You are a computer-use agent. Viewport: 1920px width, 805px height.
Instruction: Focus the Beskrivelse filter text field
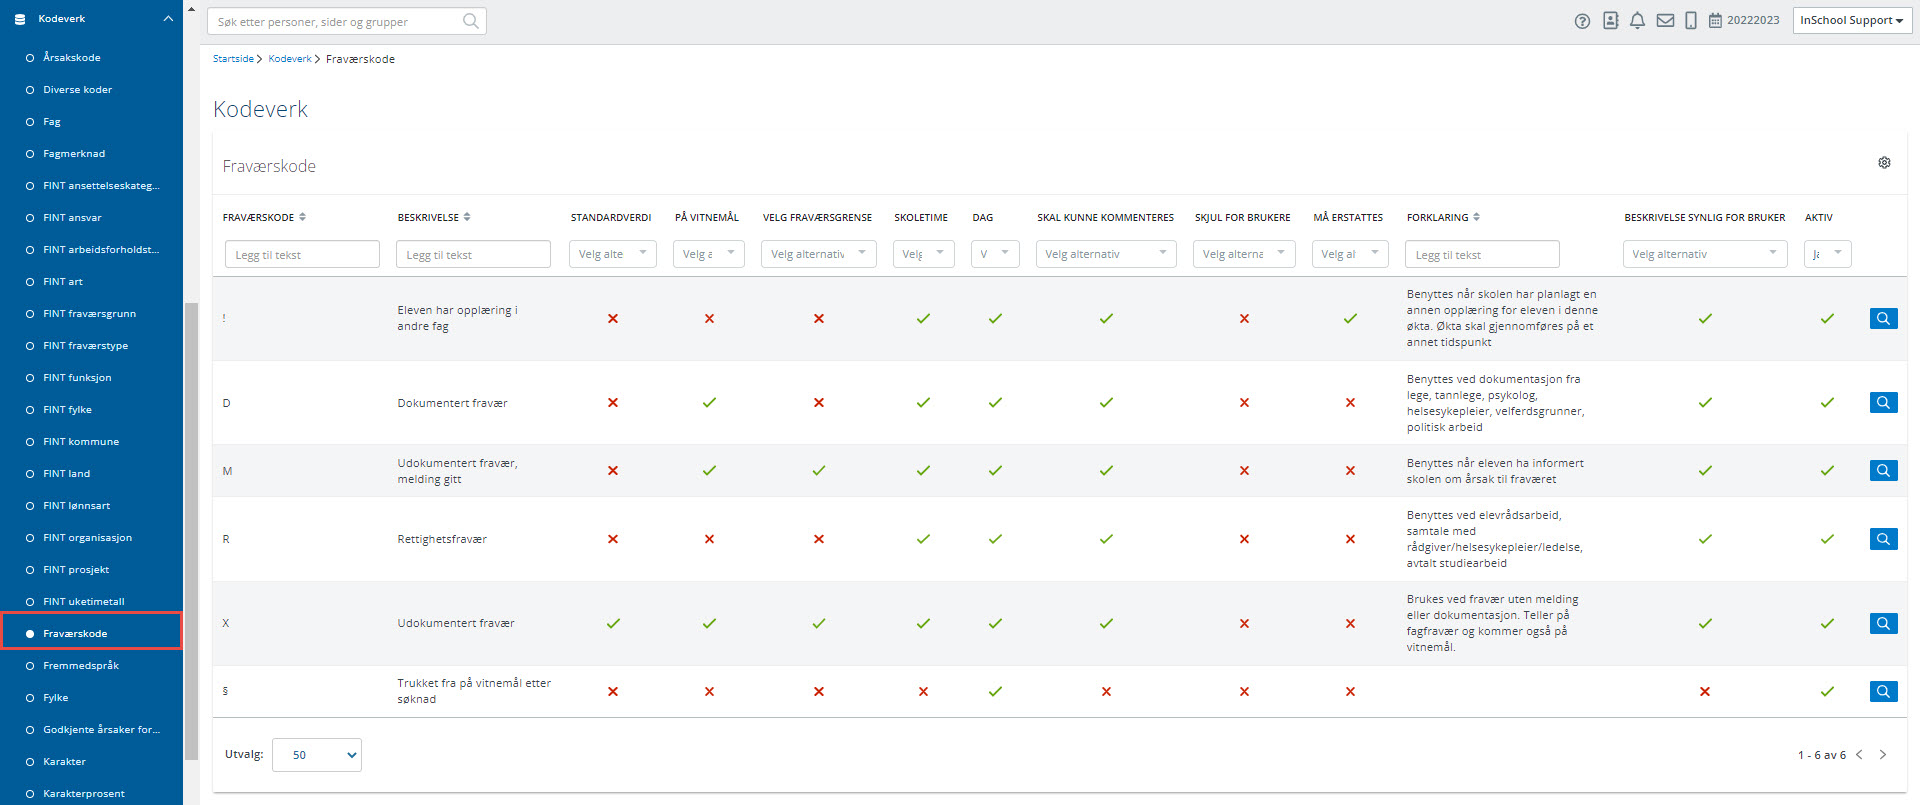[x=473, y=254]
